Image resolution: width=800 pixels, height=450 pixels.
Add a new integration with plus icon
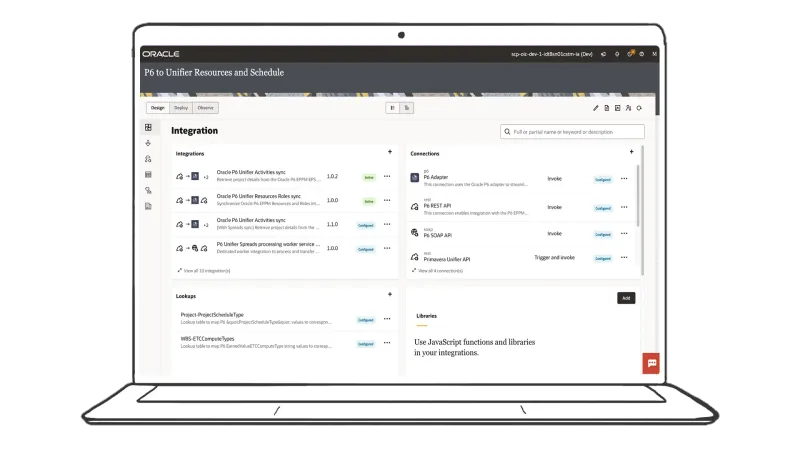coord(390,152)
